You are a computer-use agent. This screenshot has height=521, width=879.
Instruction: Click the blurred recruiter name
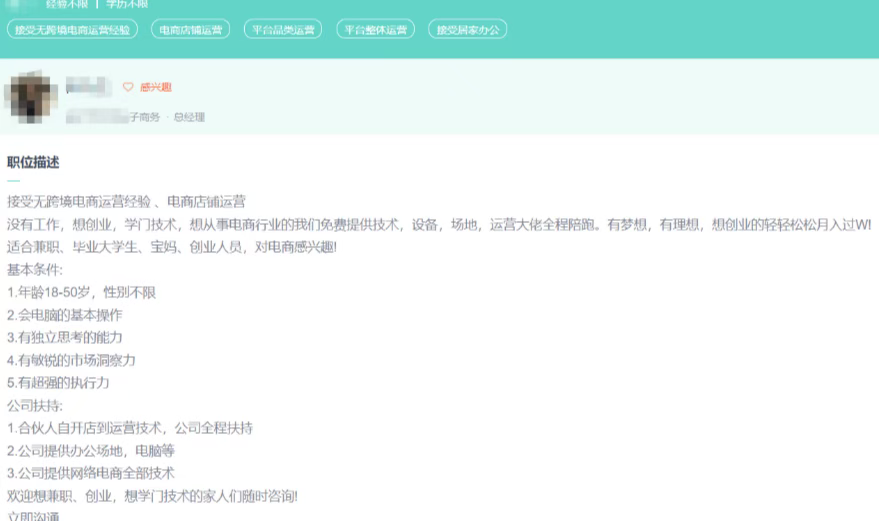[88, 87]
